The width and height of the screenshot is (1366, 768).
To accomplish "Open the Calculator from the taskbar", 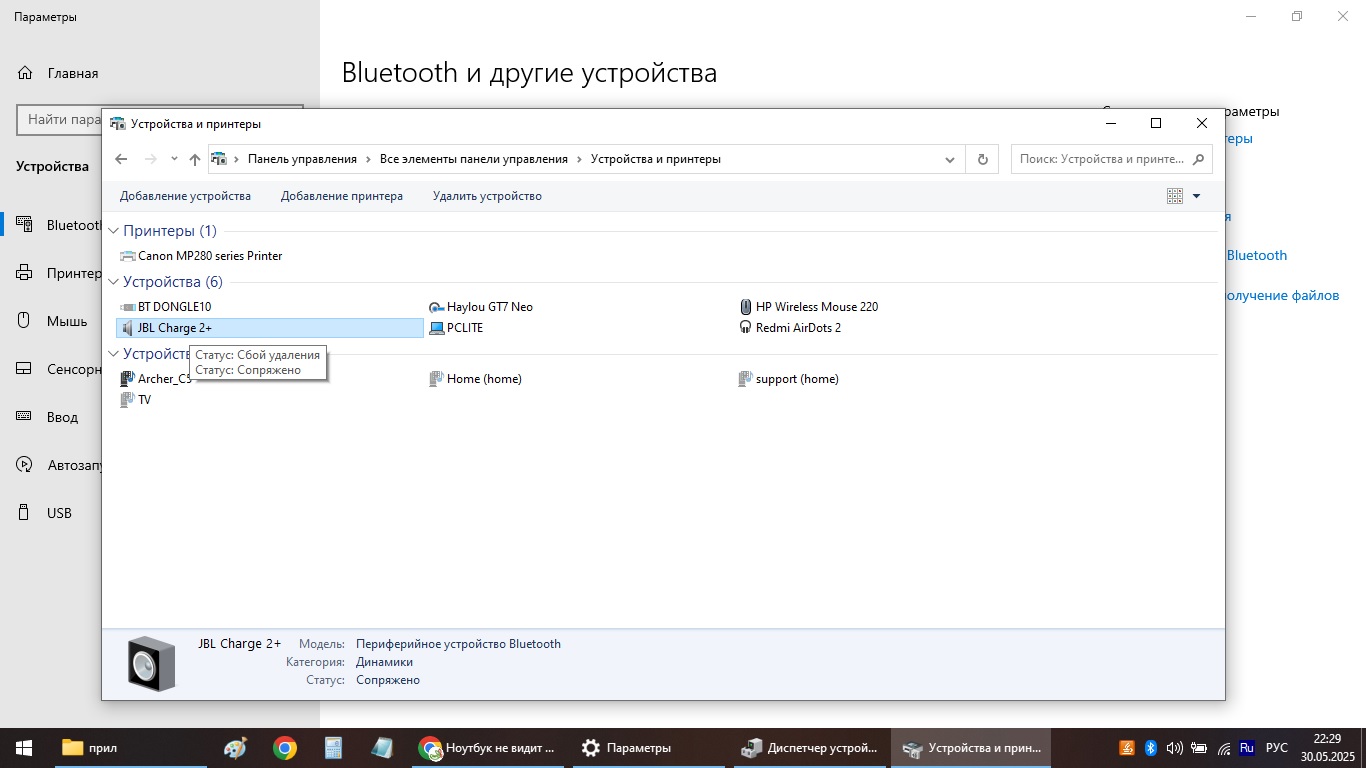I will tap(333, 748).
